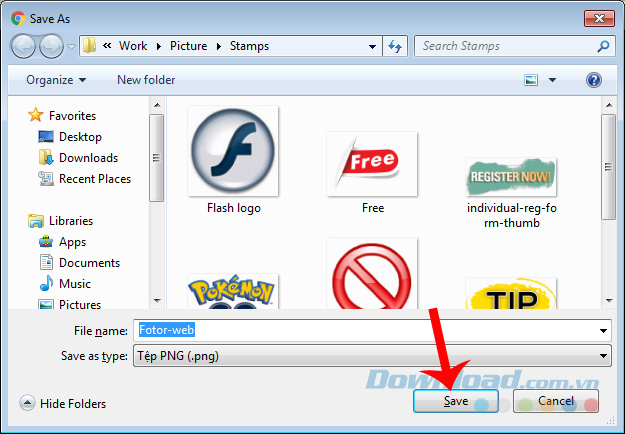Select the Stamps breadcrumb segment

249,46
